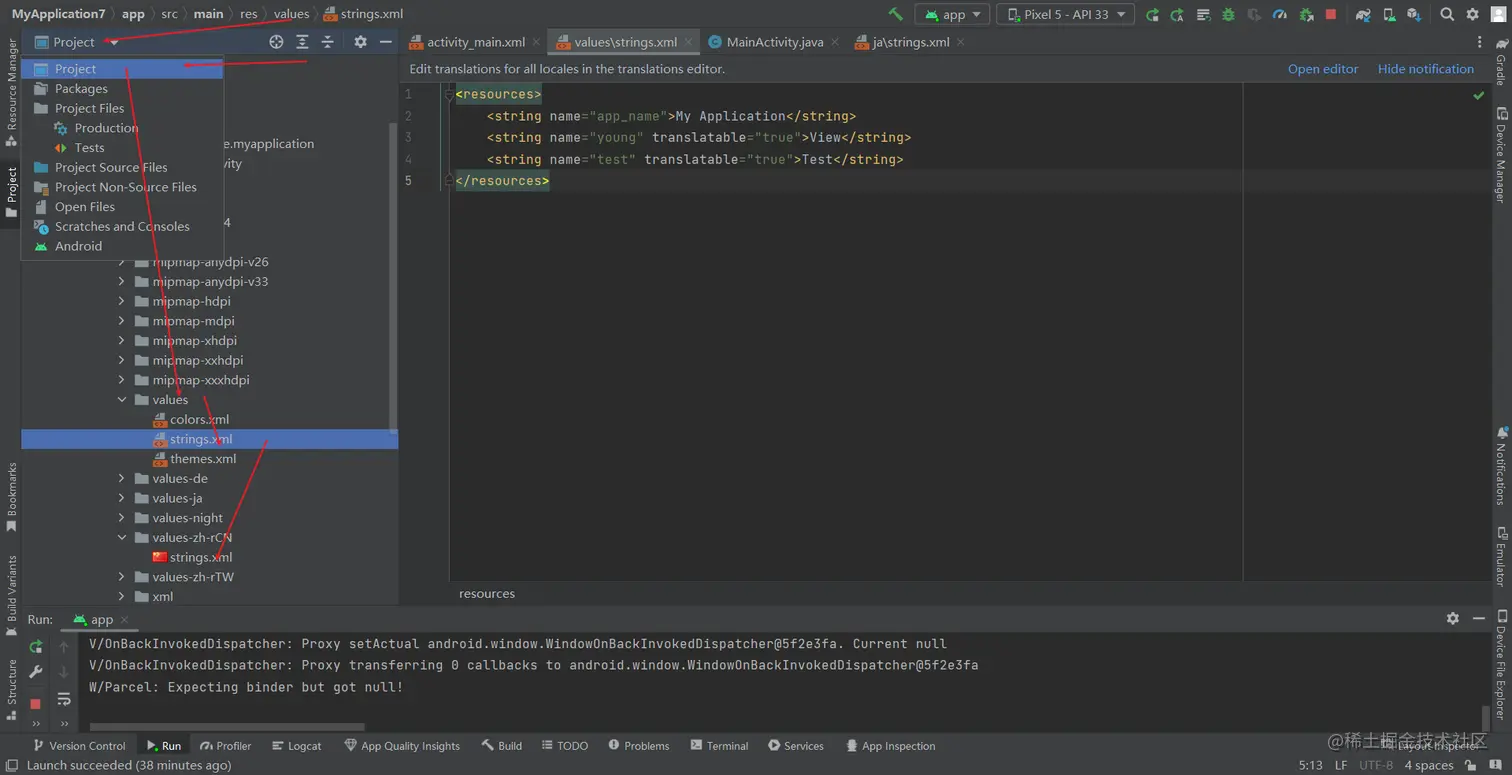Expand the mipmap-xxxhdpi folder
This screenshot has height=775, width=1512.
tap(121, 380)
